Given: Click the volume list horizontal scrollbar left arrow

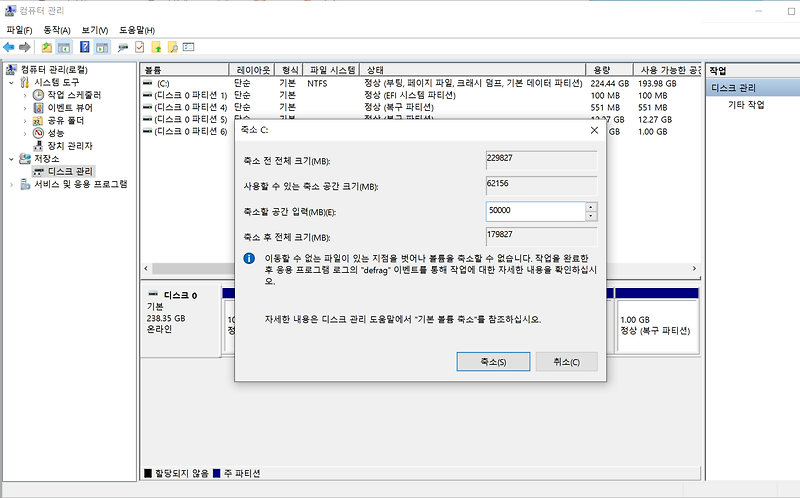Looking at the screenshot, I should 146,268.
